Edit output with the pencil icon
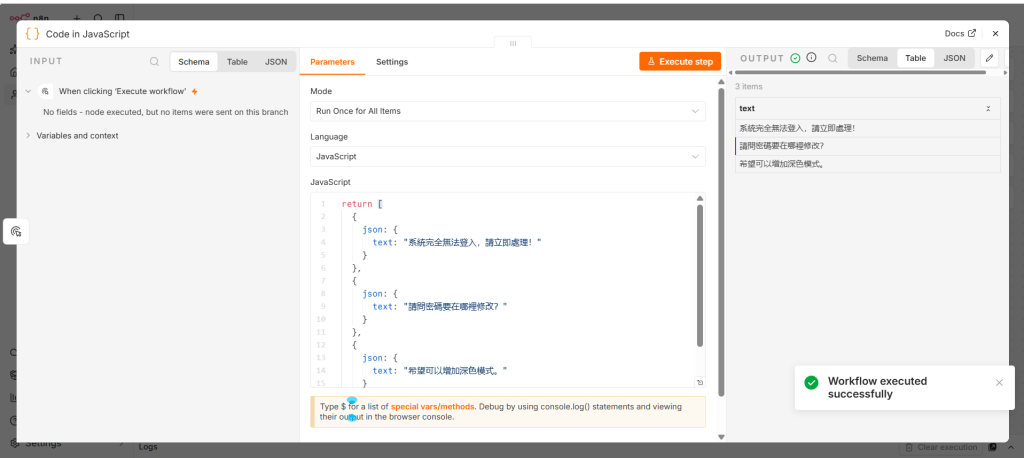 989,58
